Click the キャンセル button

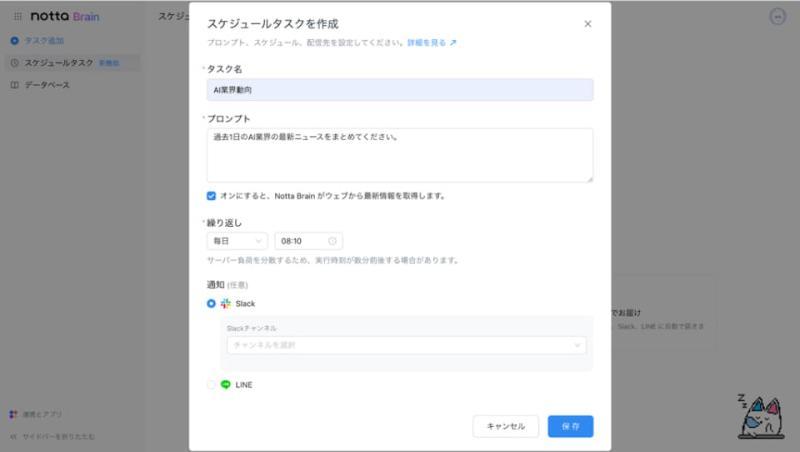506,426
